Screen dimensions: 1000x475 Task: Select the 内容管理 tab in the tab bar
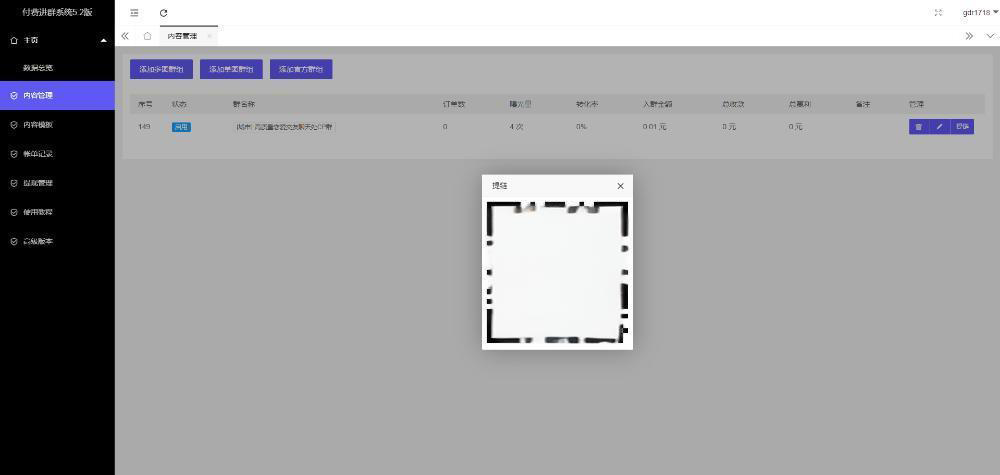pos(182,36)
